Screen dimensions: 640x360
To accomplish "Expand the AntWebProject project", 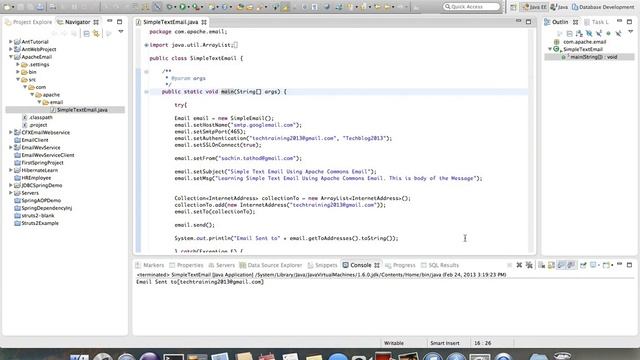I will [x=11, y=49].
